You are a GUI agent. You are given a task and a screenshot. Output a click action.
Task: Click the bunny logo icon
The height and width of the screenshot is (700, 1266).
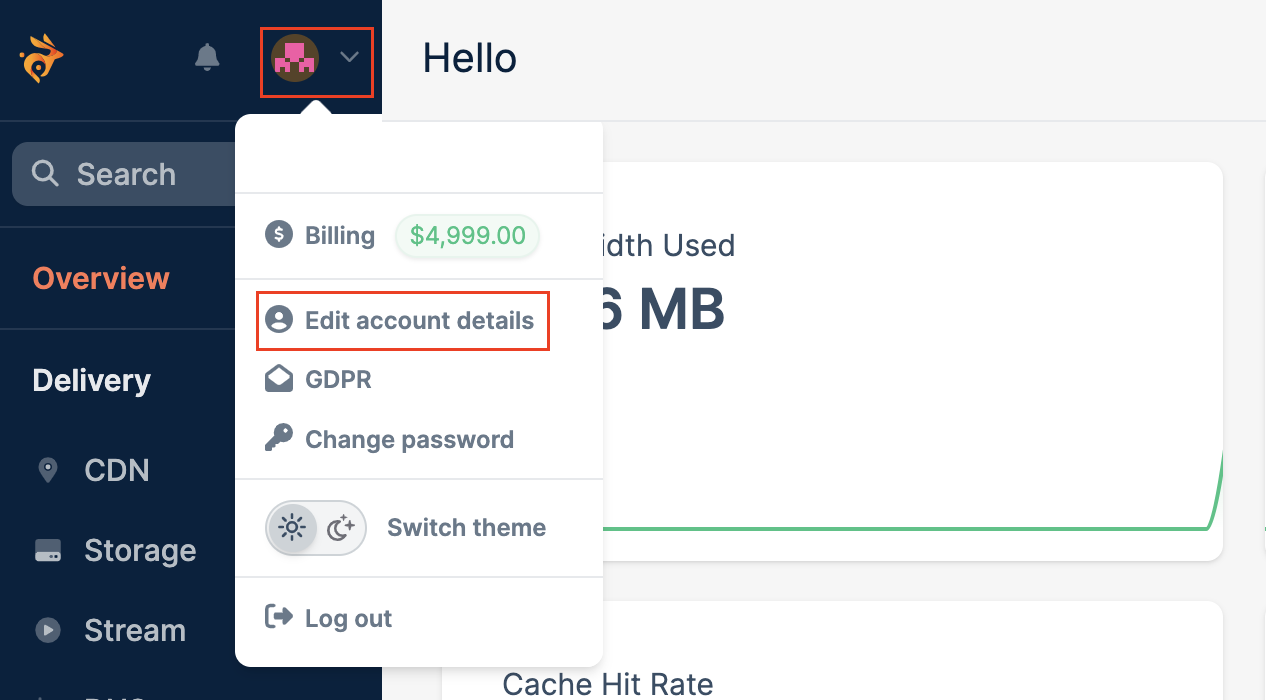point(41,58)
